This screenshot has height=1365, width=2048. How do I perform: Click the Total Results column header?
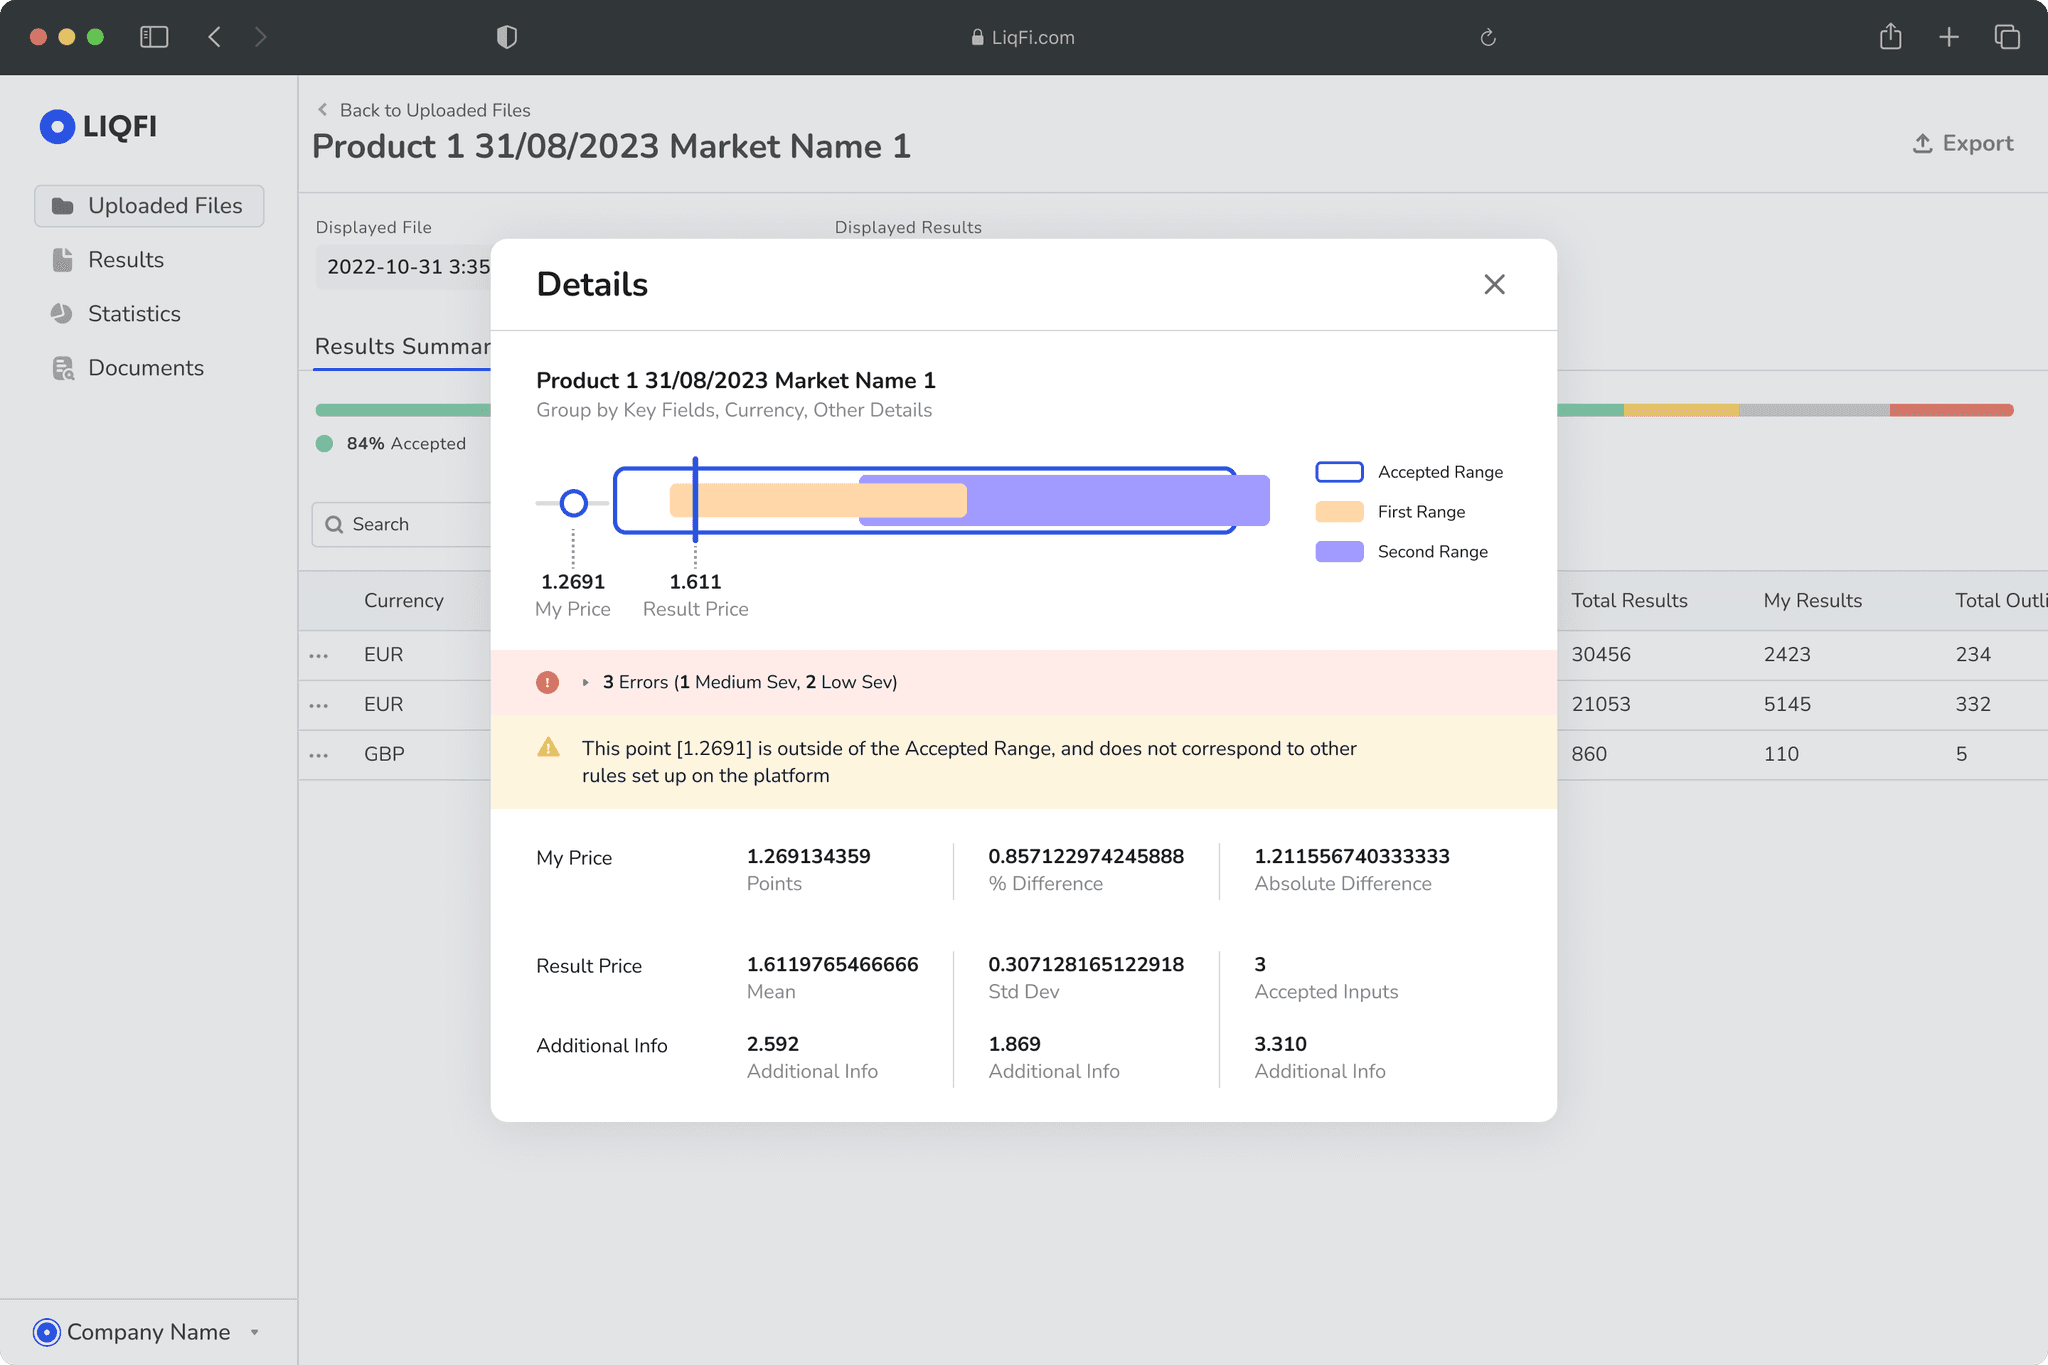click(x=1629, y=600)
